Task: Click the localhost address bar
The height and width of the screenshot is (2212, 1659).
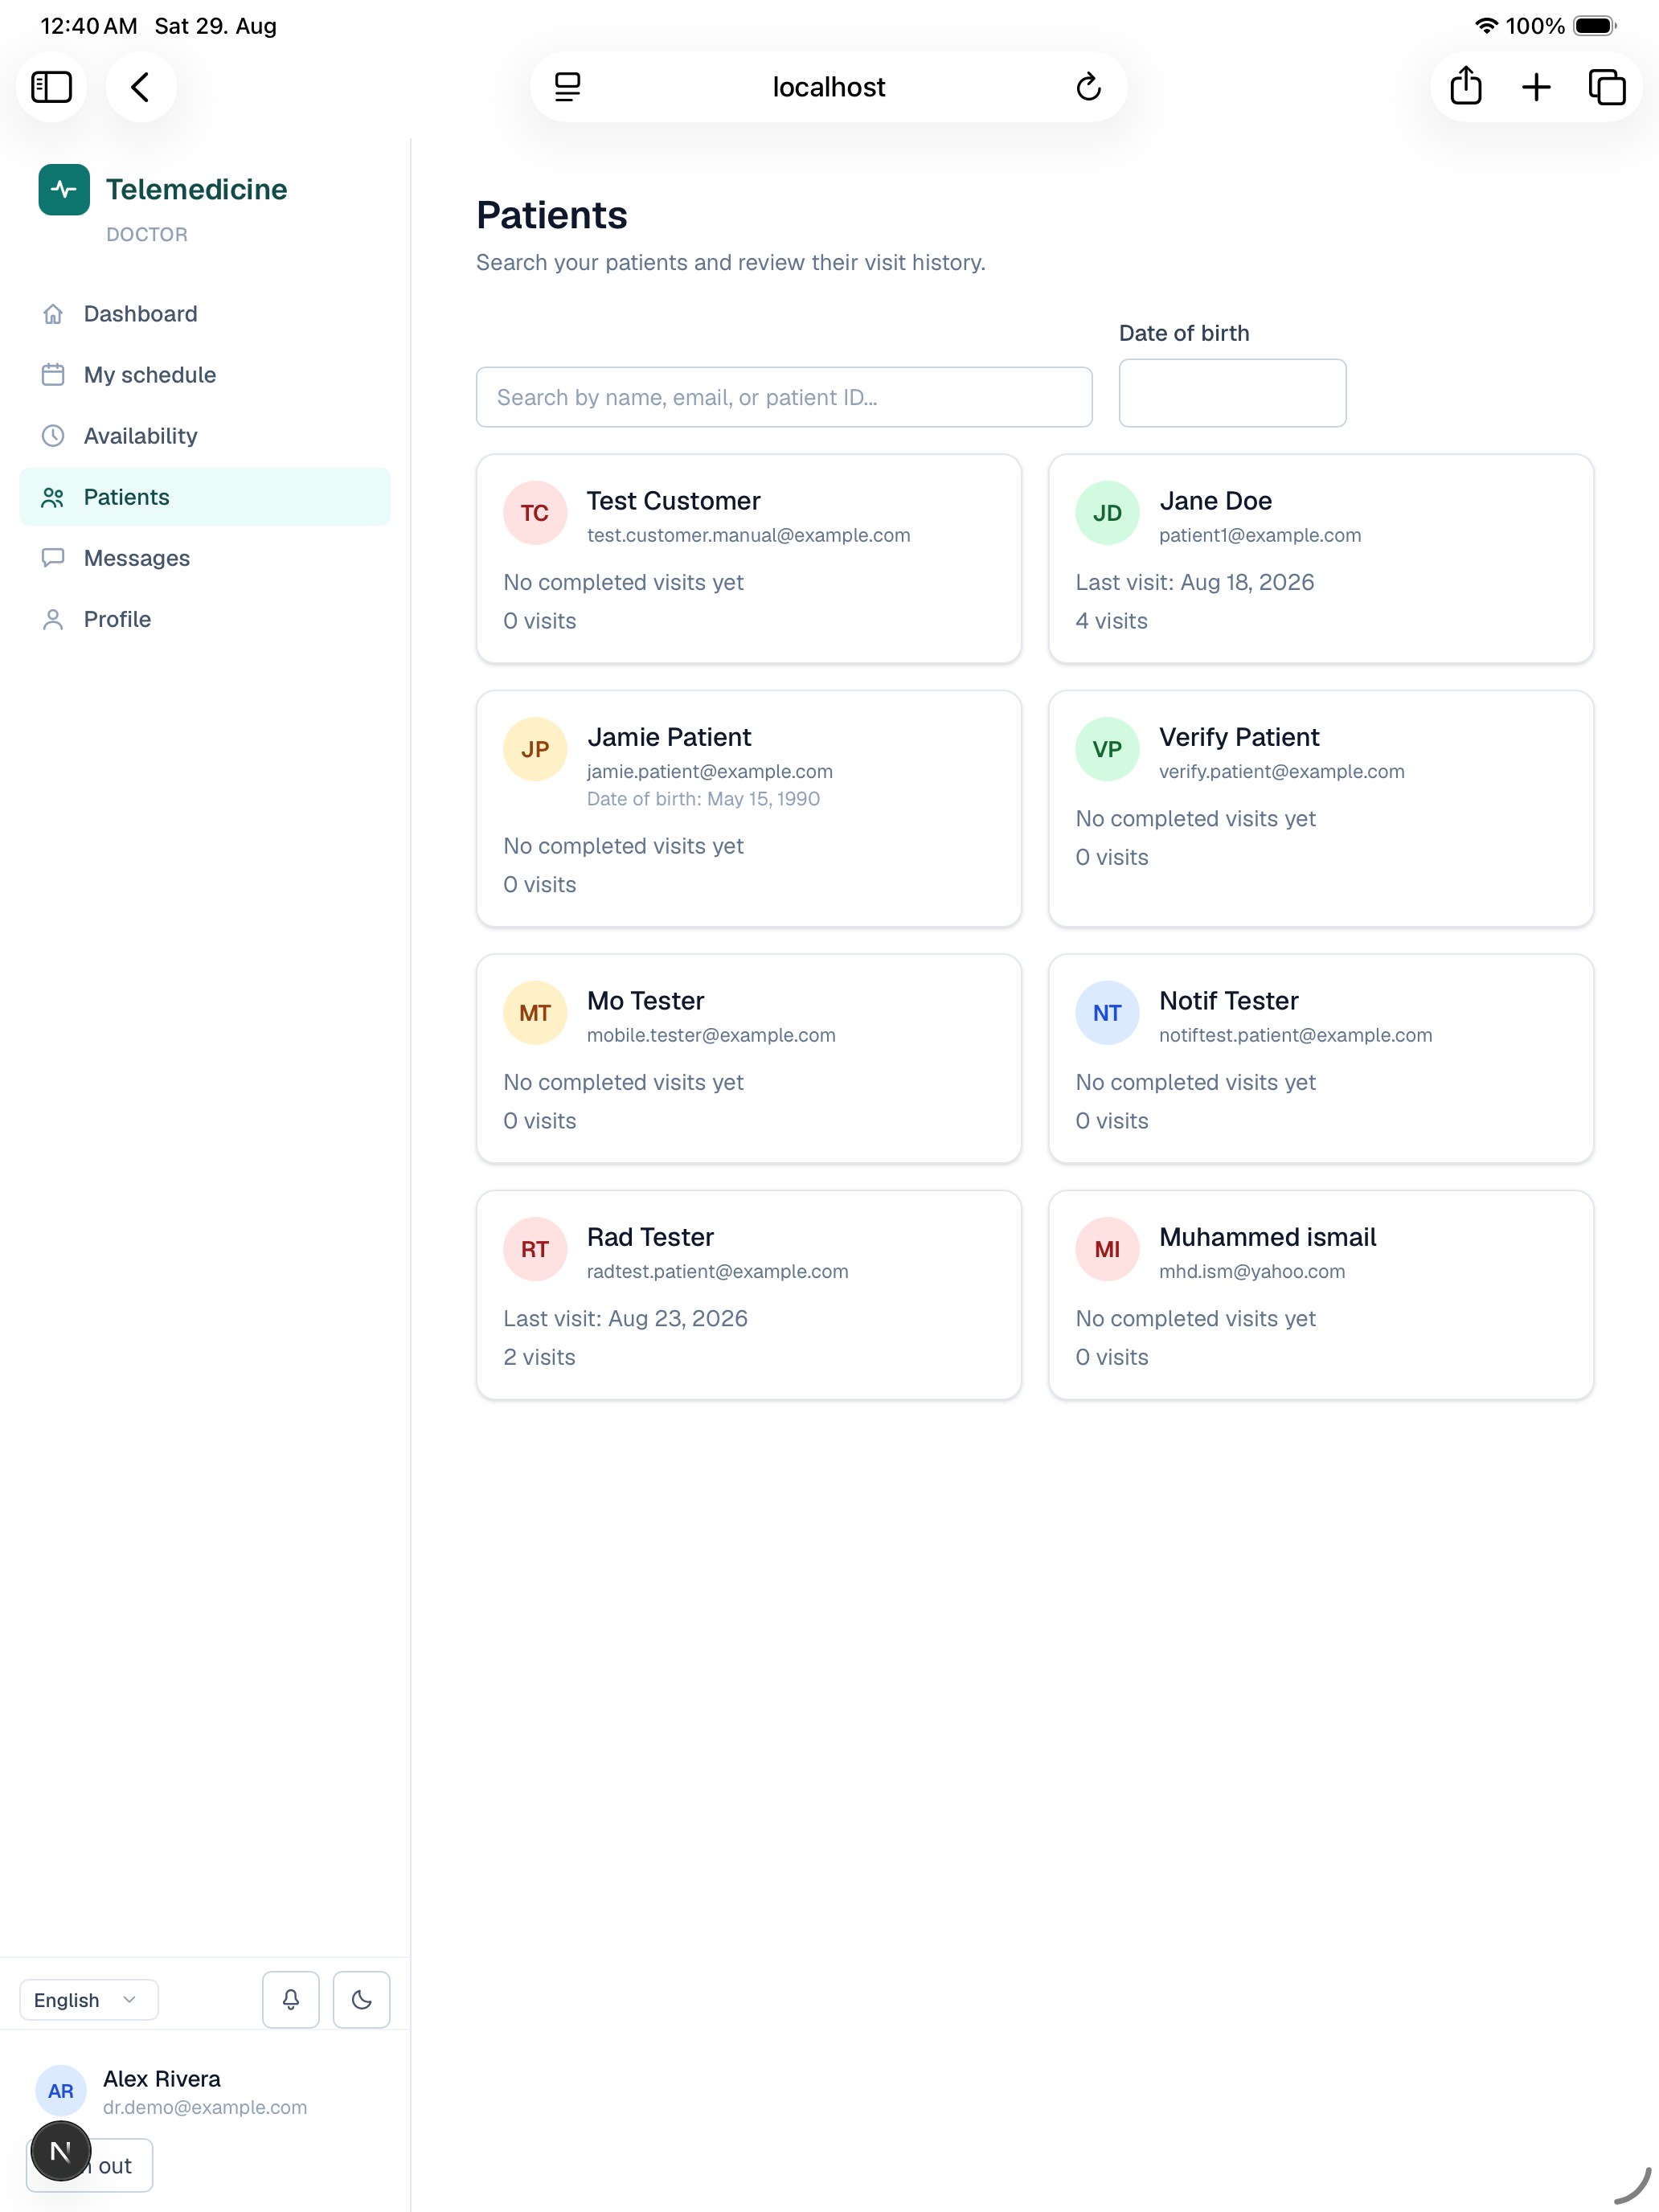Action: click(828, 87)
